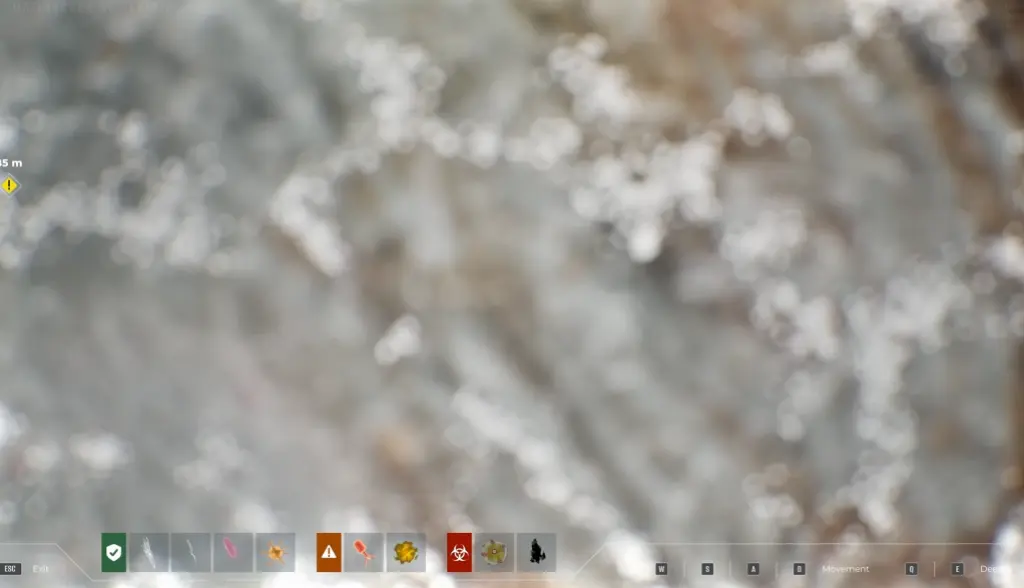Screen dimensions: 1024x588
Task: Select the green shield checkmark category icon
Action: tap(114, 553)
